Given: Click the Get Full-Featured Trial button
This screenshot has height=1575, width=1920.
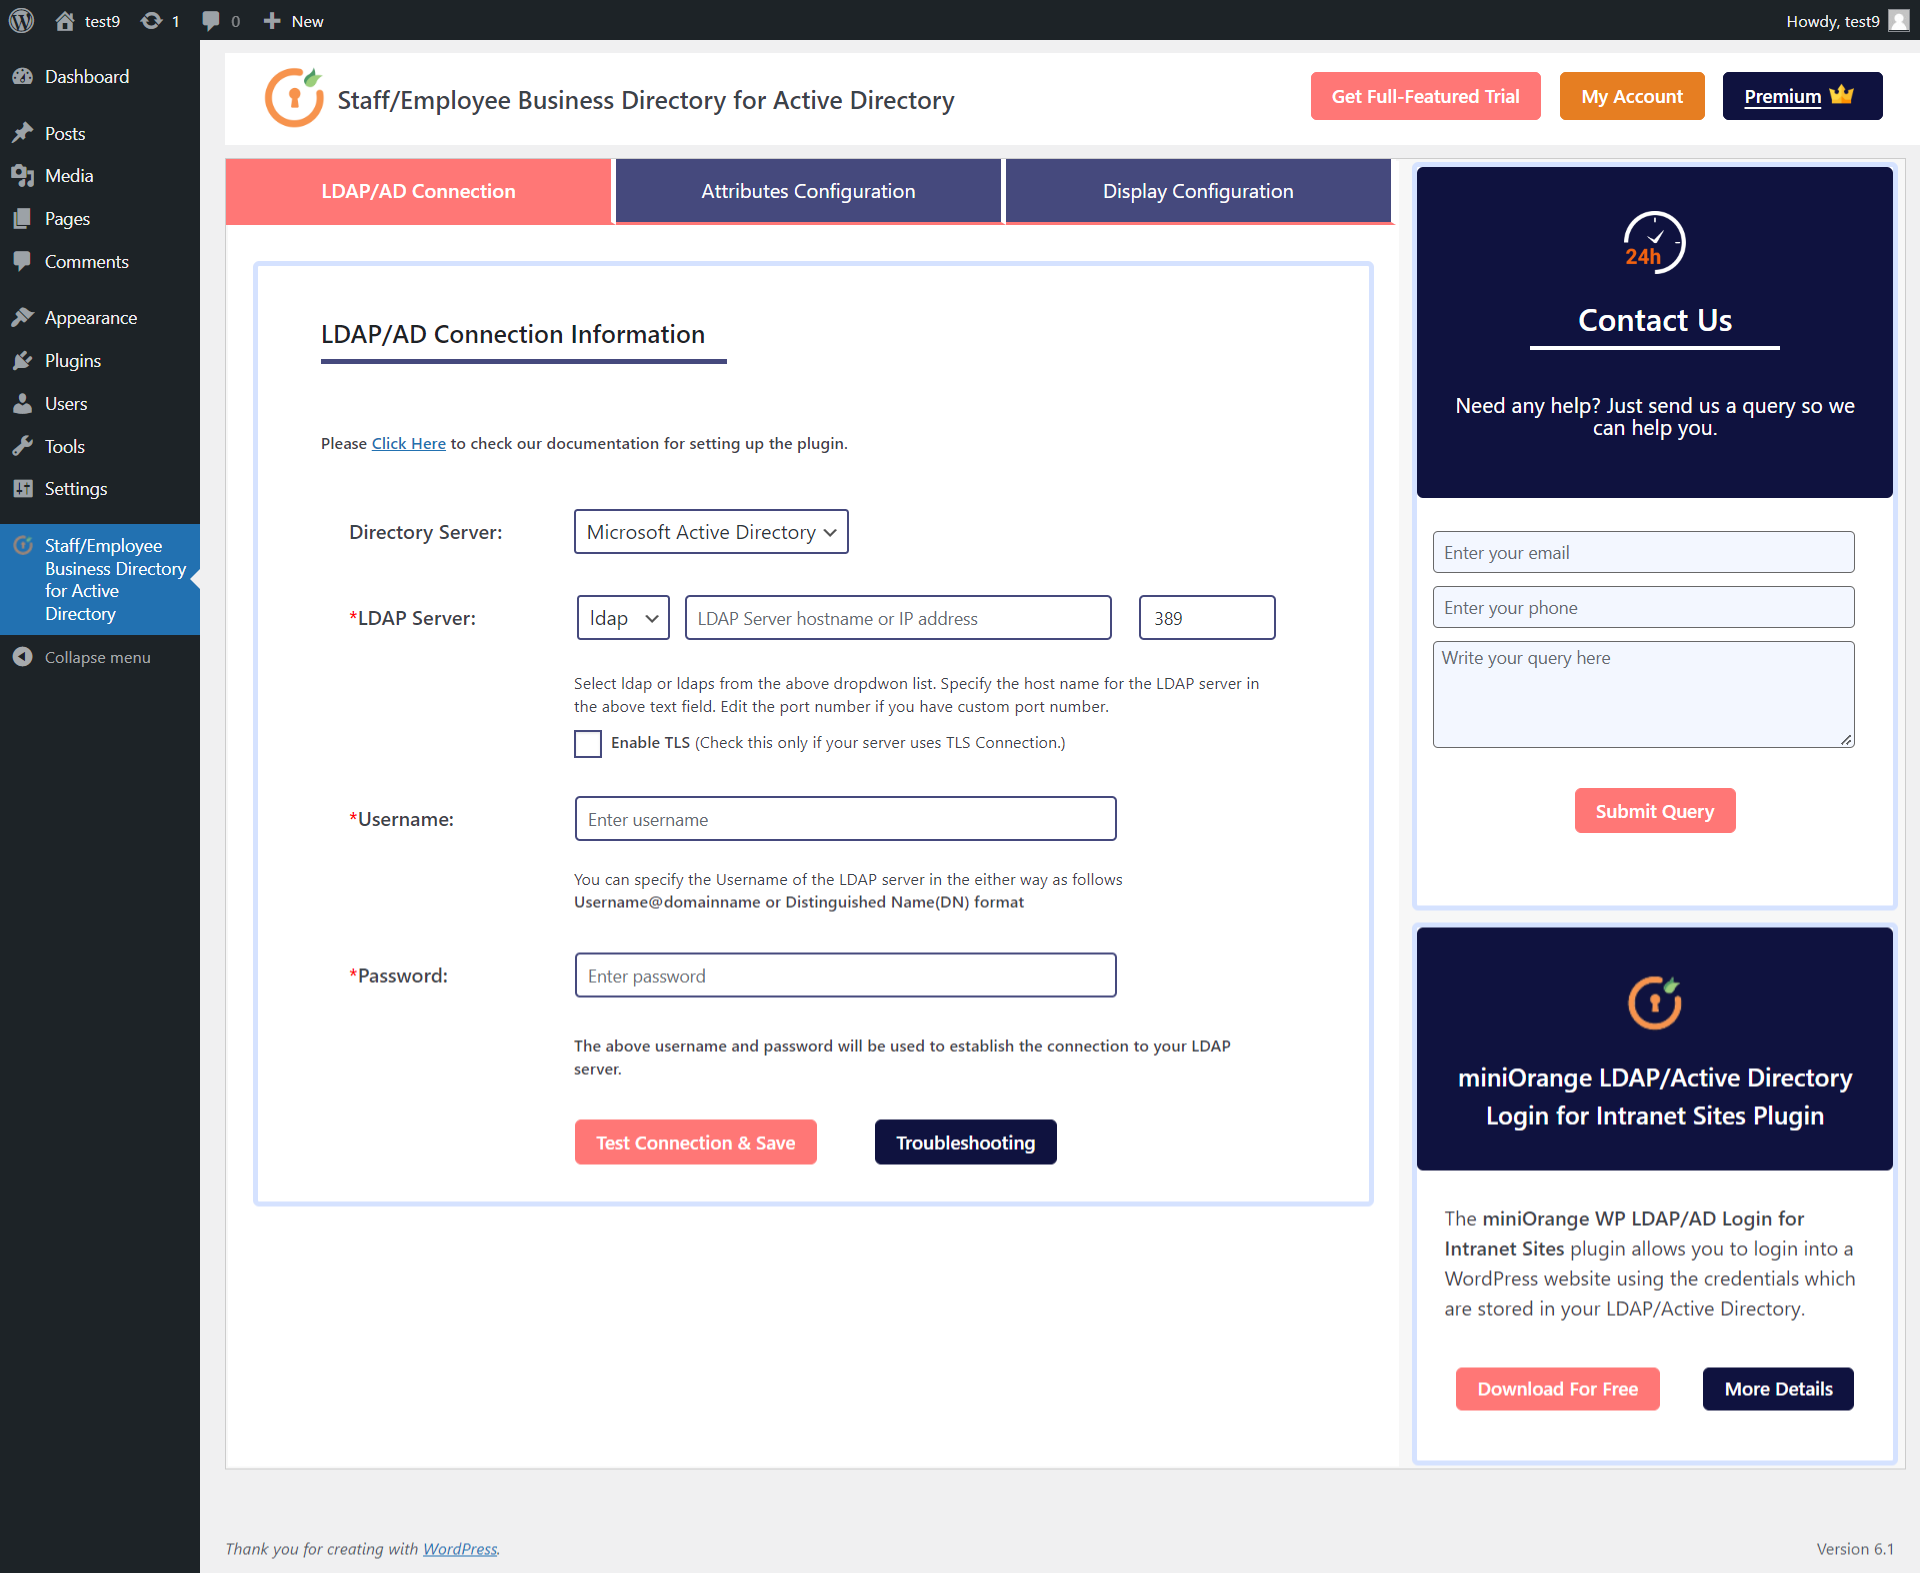Looking at the screenshot, I should point(1424,96).
